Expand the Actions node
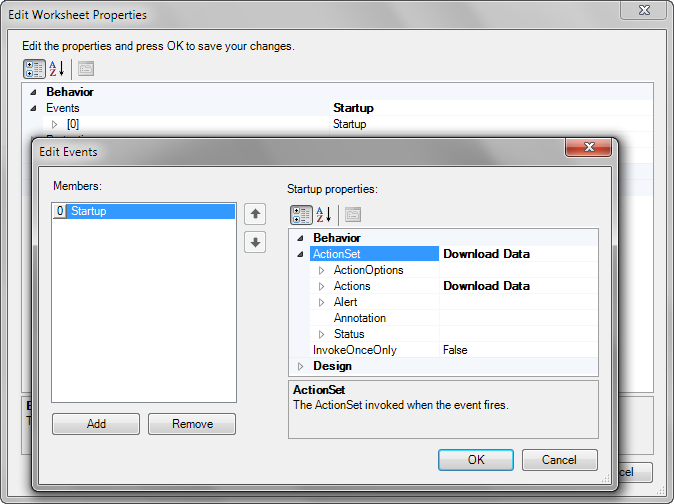Viewport: 674px width, 504px height. (321, 286)
